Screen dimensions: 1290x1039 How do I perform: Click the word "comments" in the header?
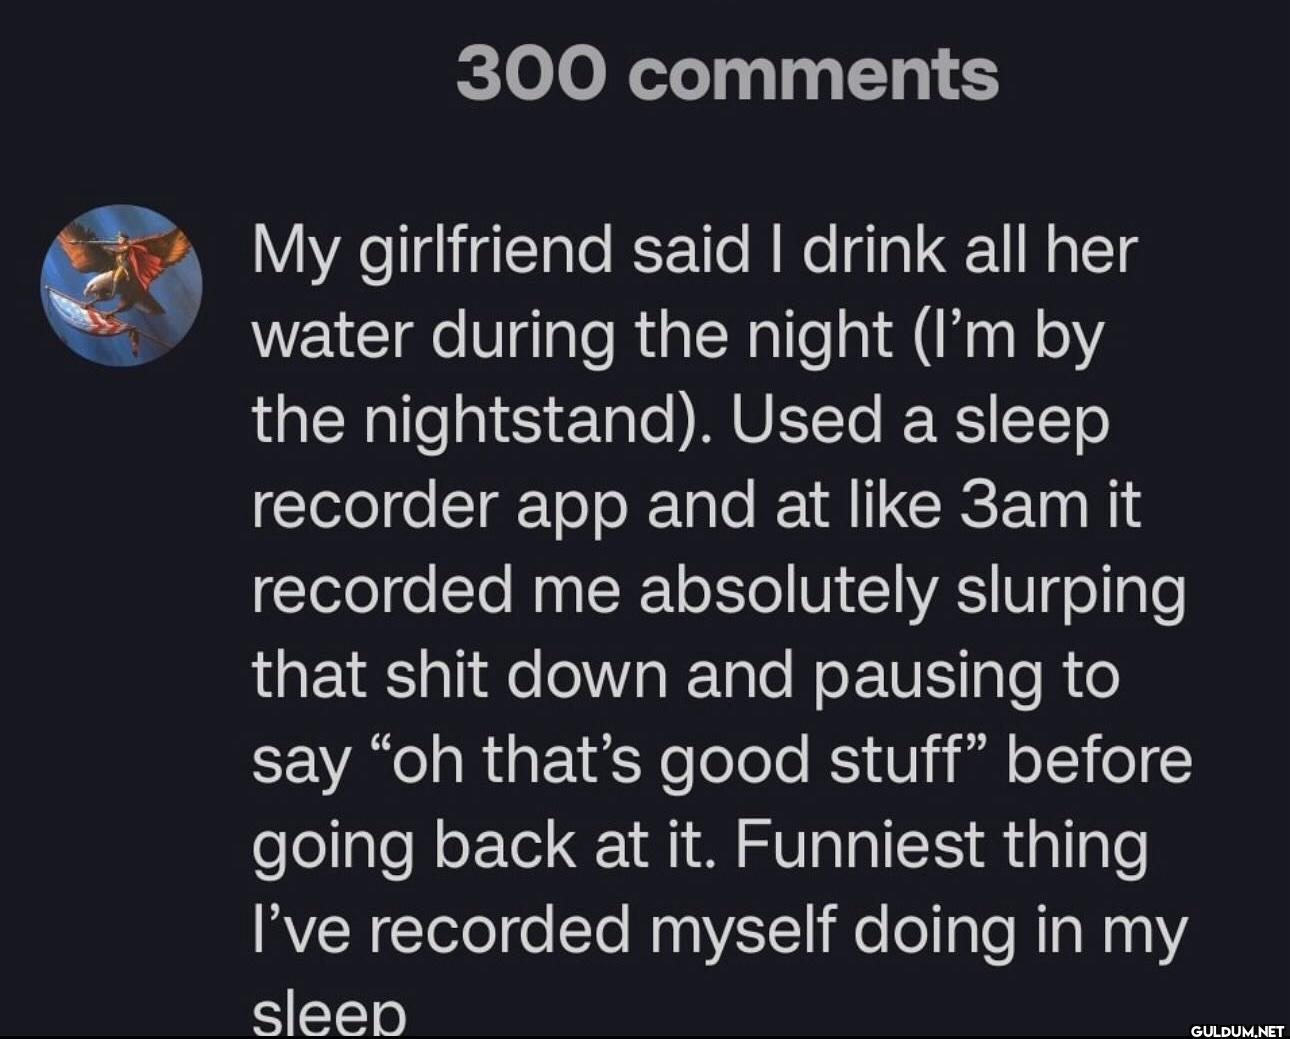[x=814, y=75]
